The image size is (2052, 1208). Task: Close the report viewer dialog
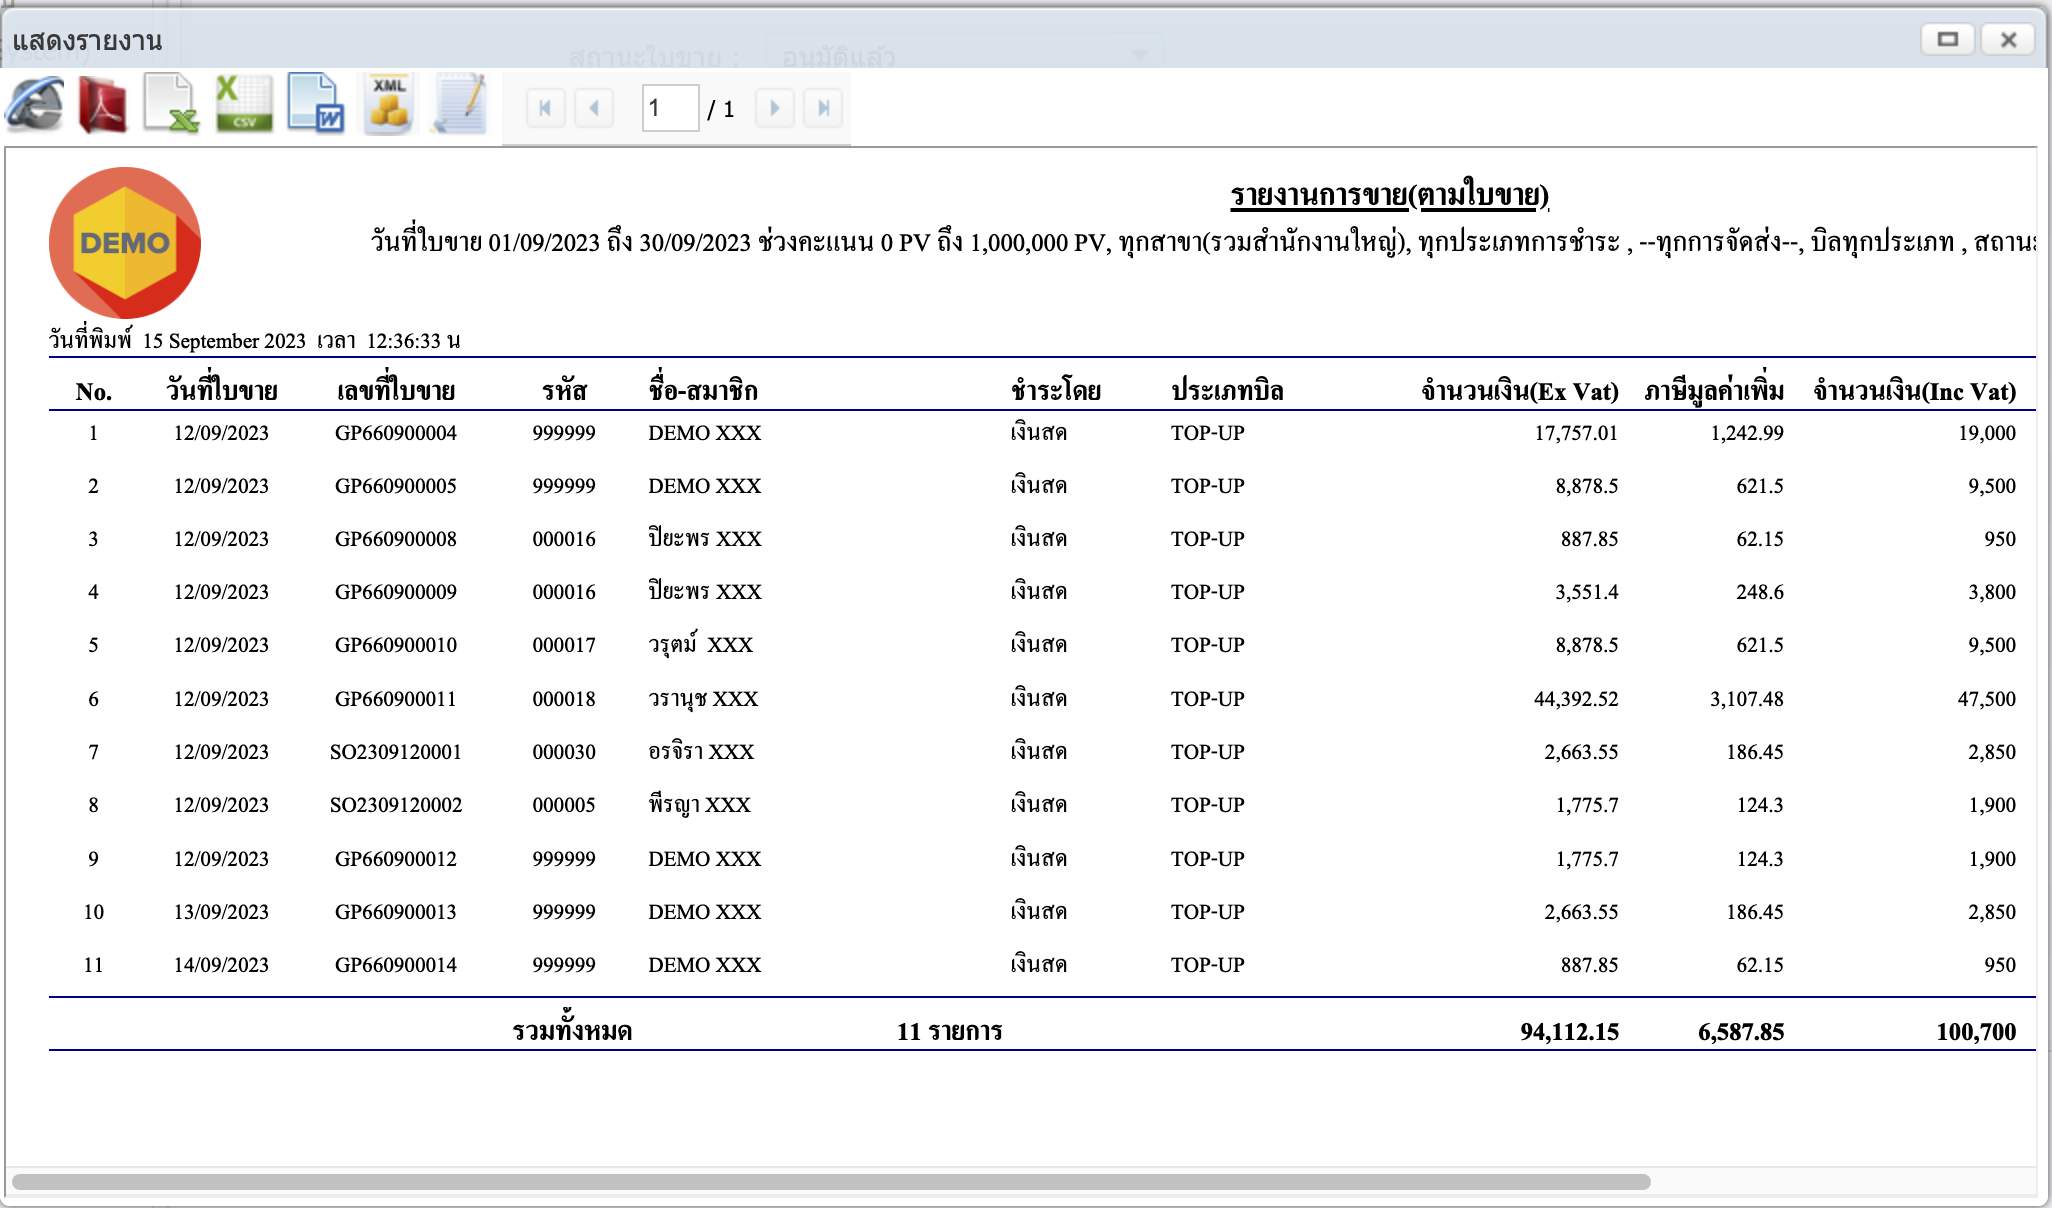[2008, 40]
